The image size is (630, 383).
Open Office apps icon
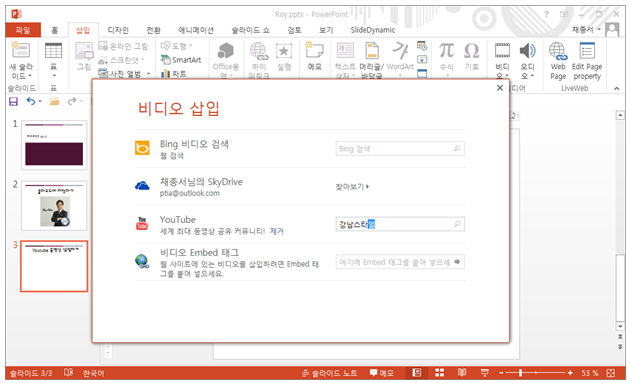click(x=225, y=51)
